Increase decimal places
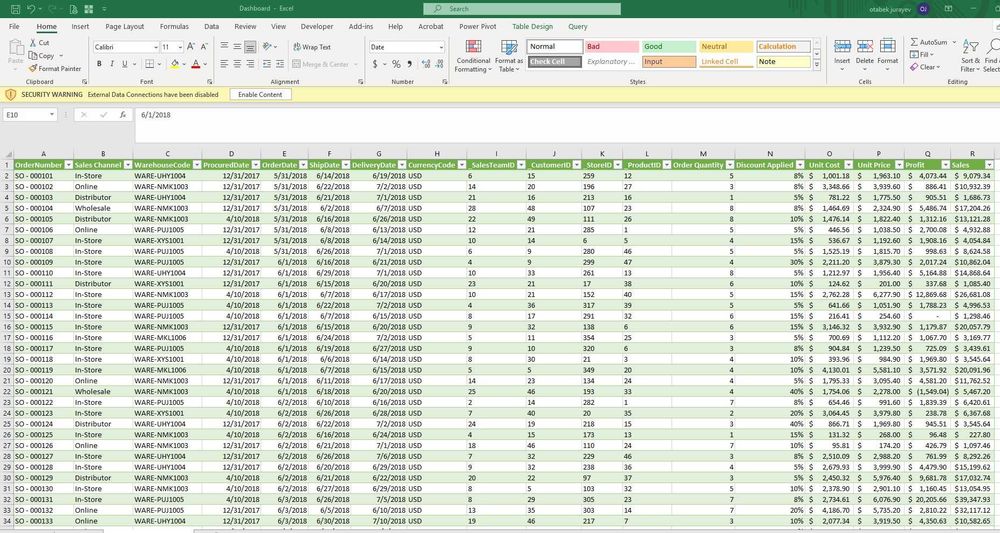 pos(425,64)
